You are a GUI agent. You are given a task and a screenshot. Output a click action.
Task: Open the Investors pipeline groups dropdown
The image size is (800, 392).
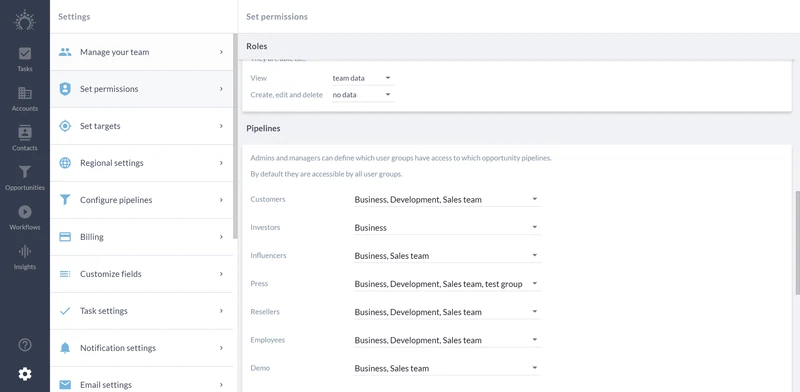(447, 228)
